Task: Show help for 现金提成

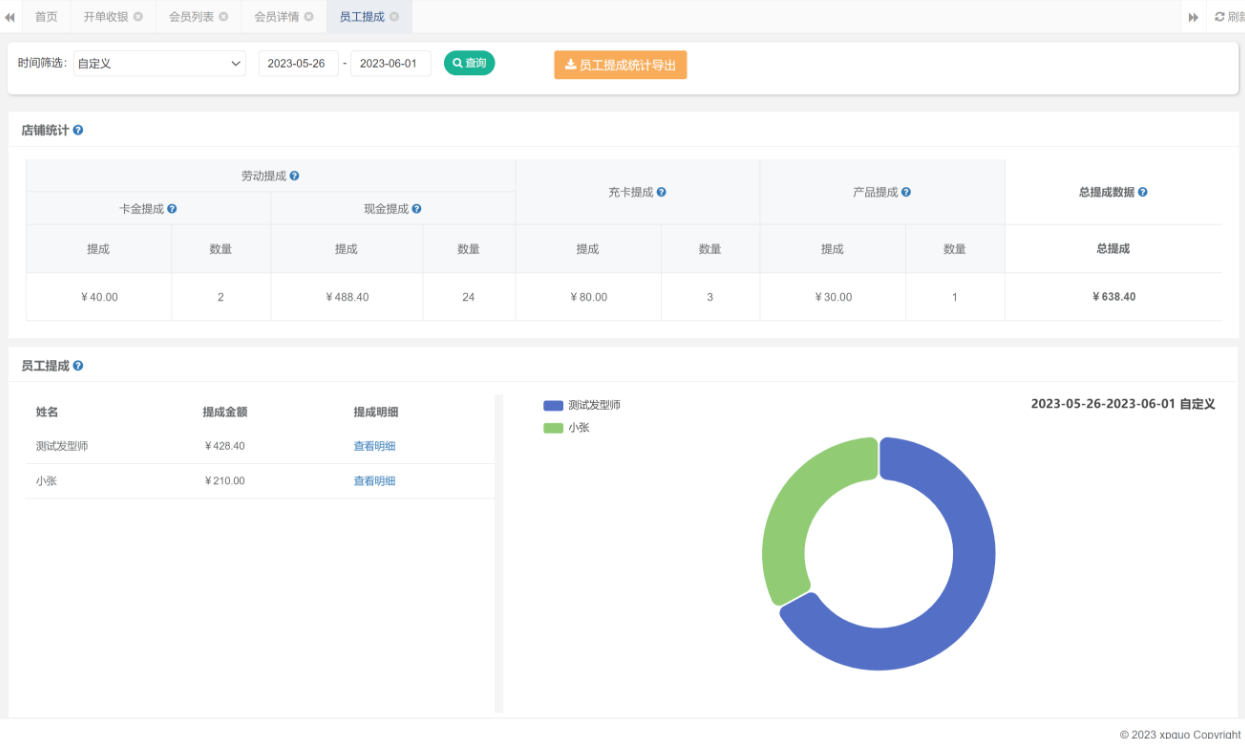Action: [x=417, y=209]
